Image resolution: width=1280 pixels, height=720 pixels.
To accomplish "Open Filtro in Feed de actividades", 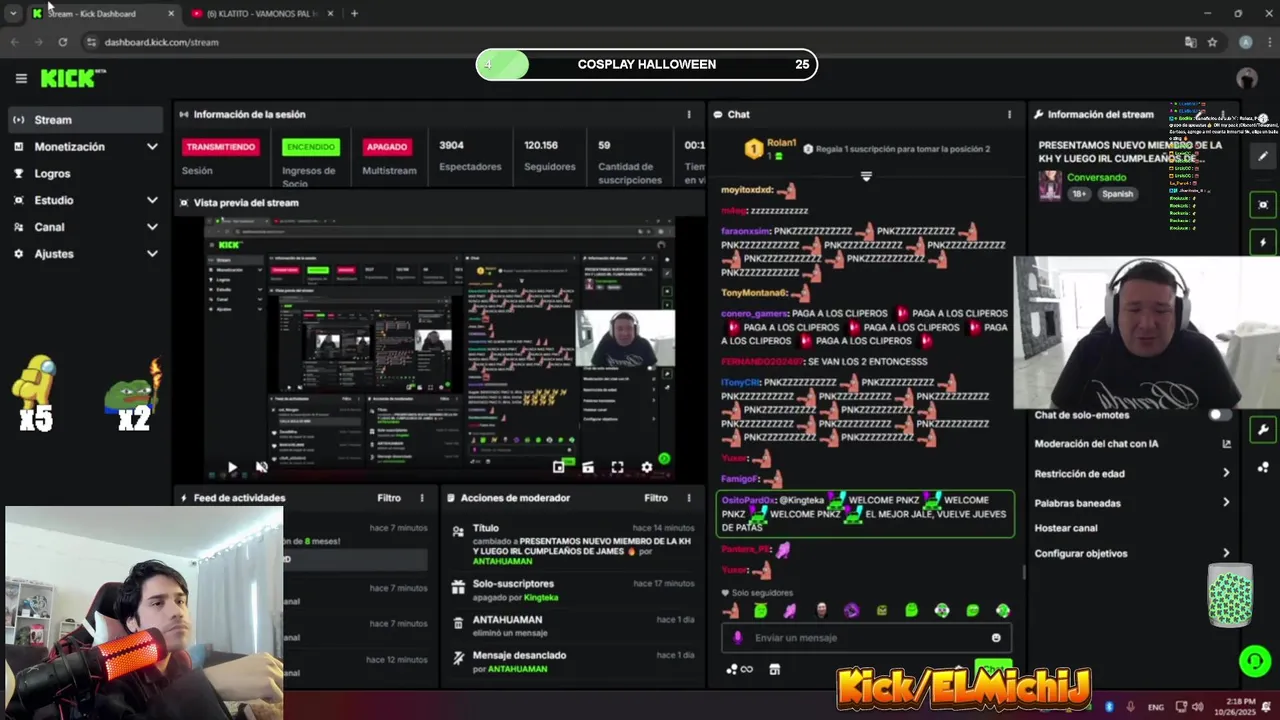I will point(389,498).
